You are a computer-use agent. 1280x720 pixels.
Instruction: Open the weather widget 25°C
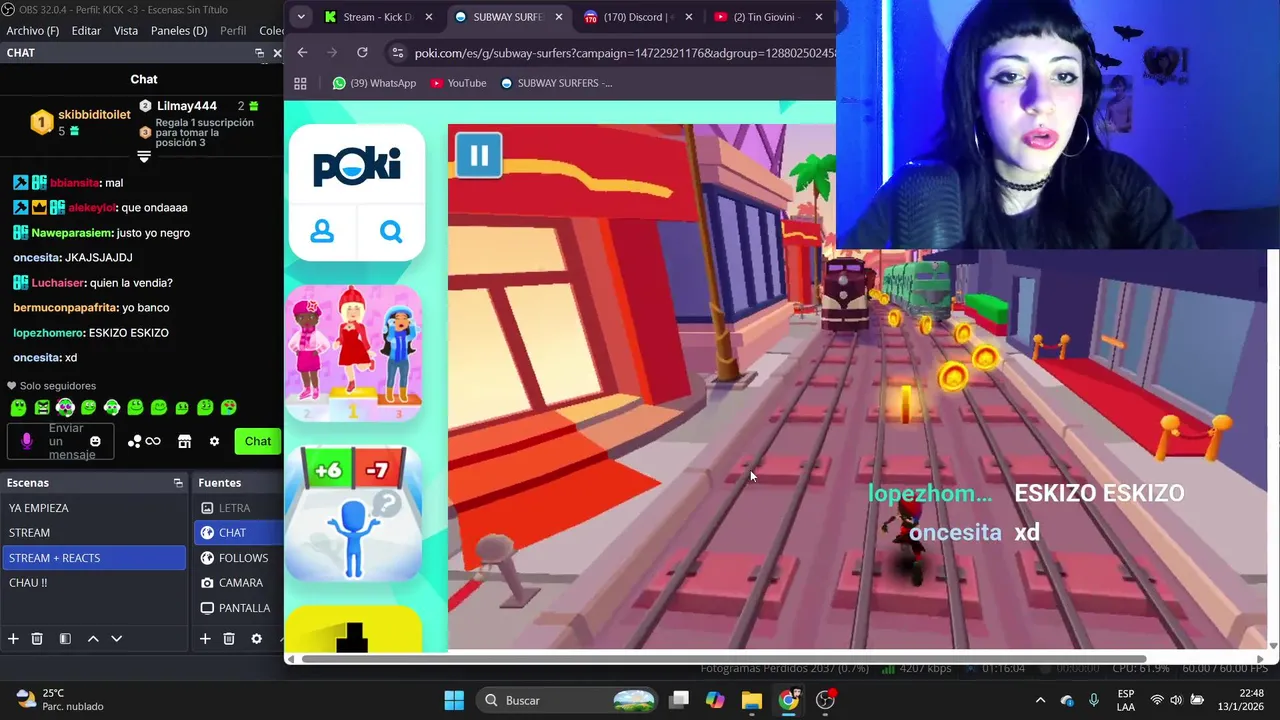[x=60, y=700]
